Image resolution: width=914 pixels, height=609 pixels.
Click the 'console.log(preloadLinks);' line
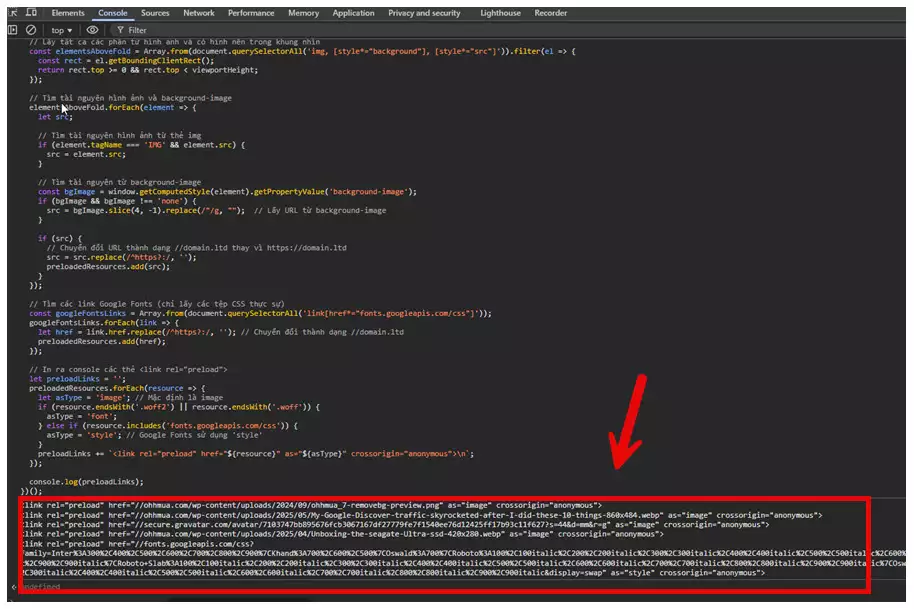tap(86, 481)
